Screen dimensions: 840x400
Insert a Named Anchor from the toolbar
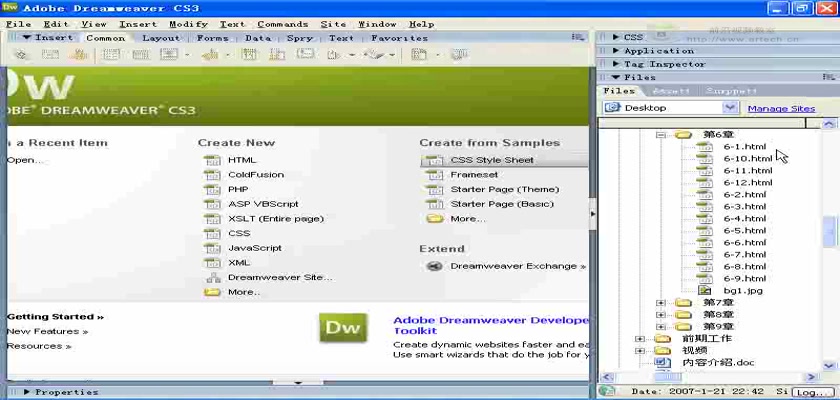pos(80,54)
